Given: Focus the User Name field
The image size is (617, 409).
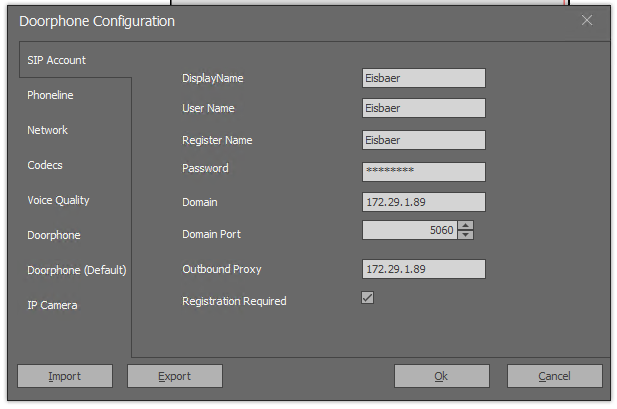Looking at the screenshot, I should click(x=424, y=108).
